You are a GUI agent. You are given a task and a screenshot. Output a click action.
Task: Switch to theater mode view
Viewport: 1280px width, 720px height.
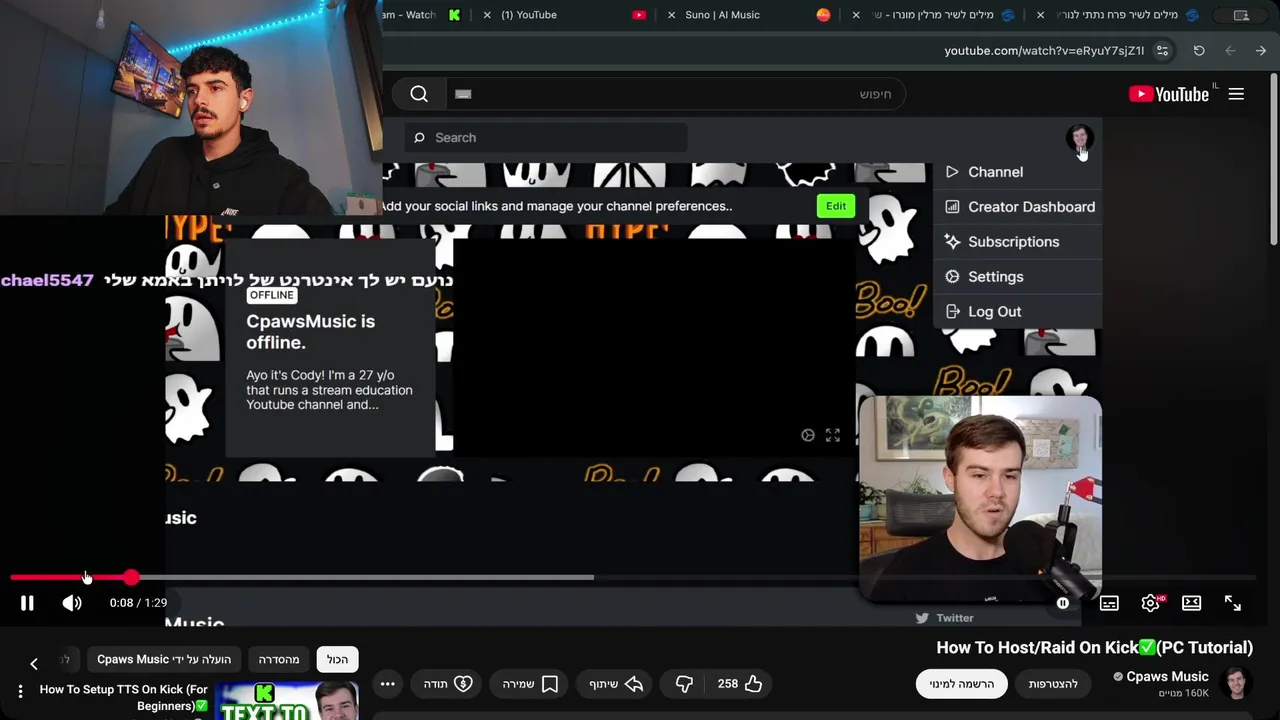1191,603
